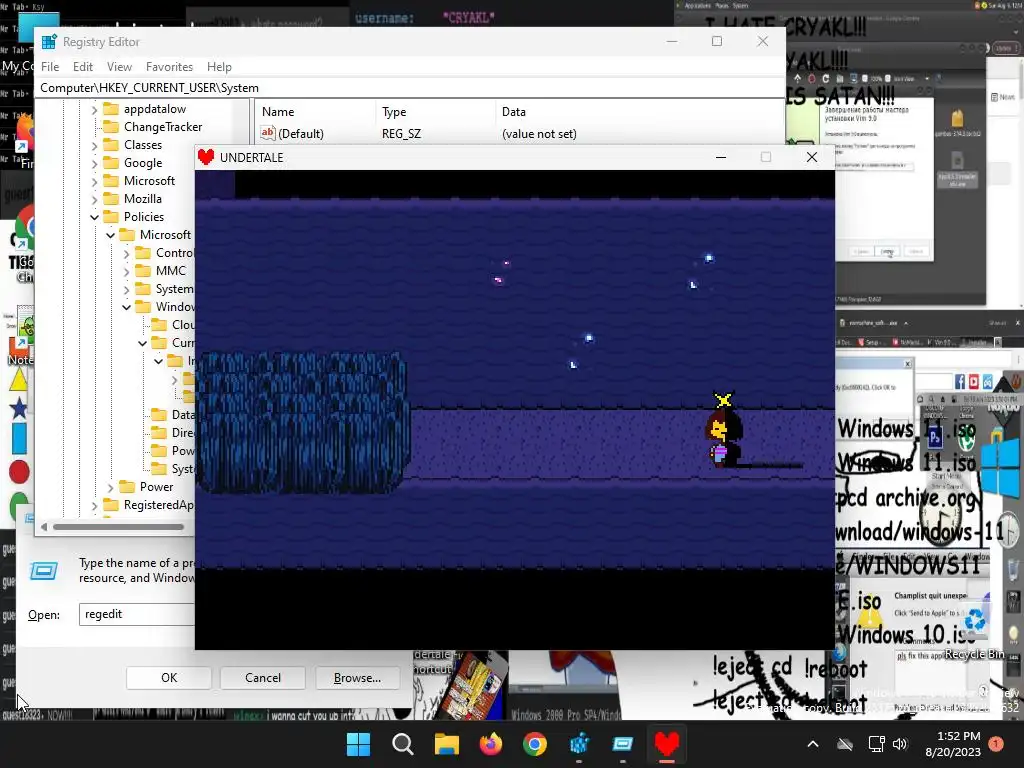Expand the Mozilla registry key

point(94,199)
